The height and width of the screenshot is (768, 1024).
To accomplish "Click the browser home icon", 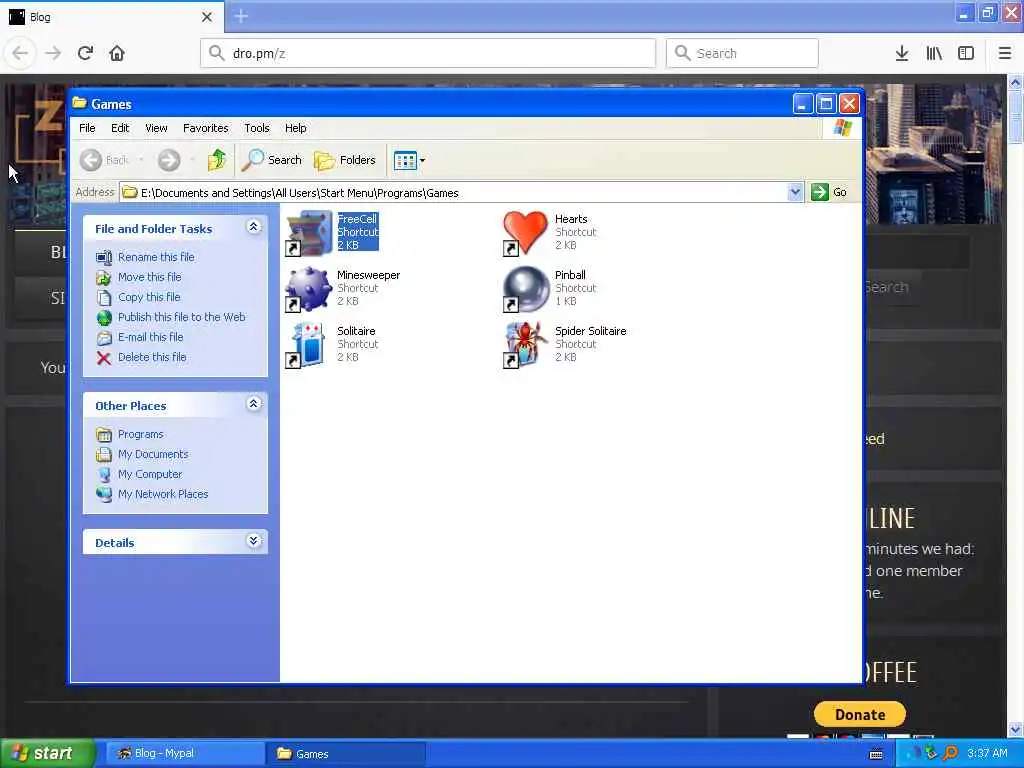I will tap(117, 53).
